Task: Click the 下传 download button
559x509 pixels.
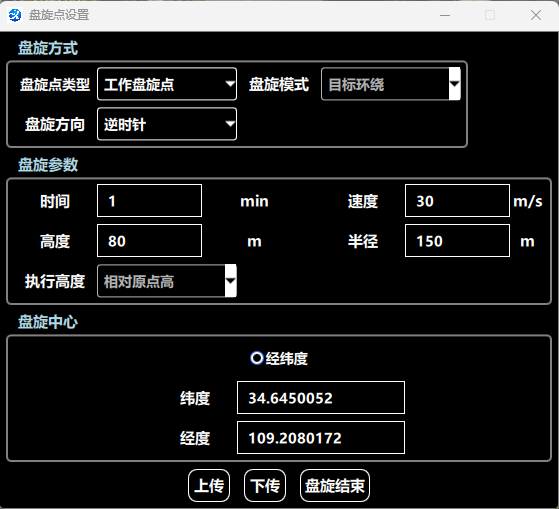Action: pos(265,485)
